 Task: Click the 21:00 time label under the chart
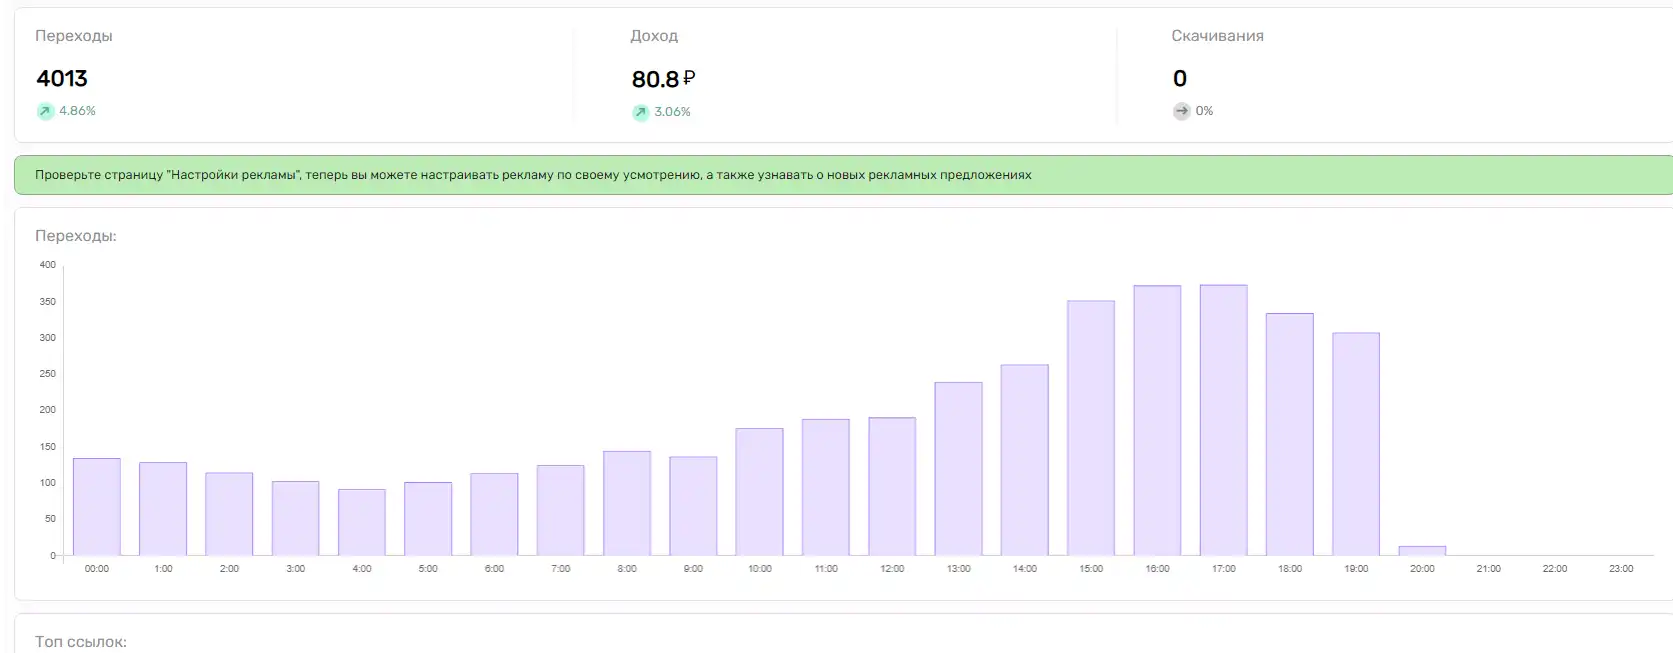(x=1488, y=569)
